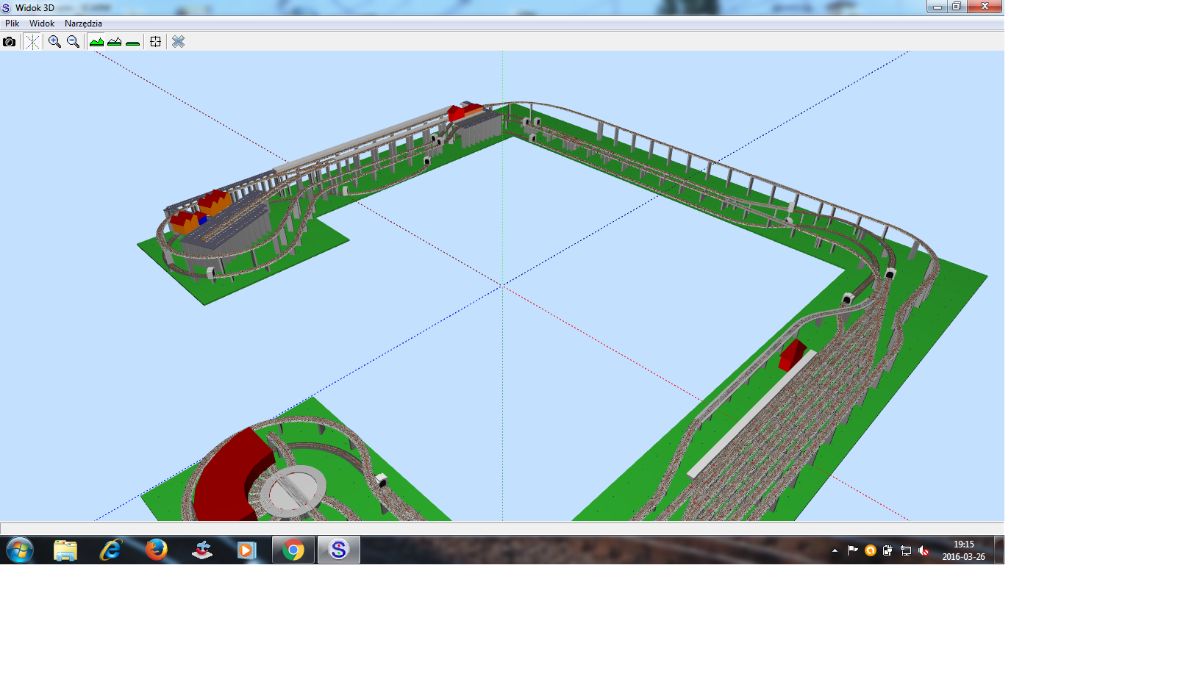Viewport: 1200px width, 676px height.
Task: Select the outlined terrain view mode
Action: tap(115, 42)
